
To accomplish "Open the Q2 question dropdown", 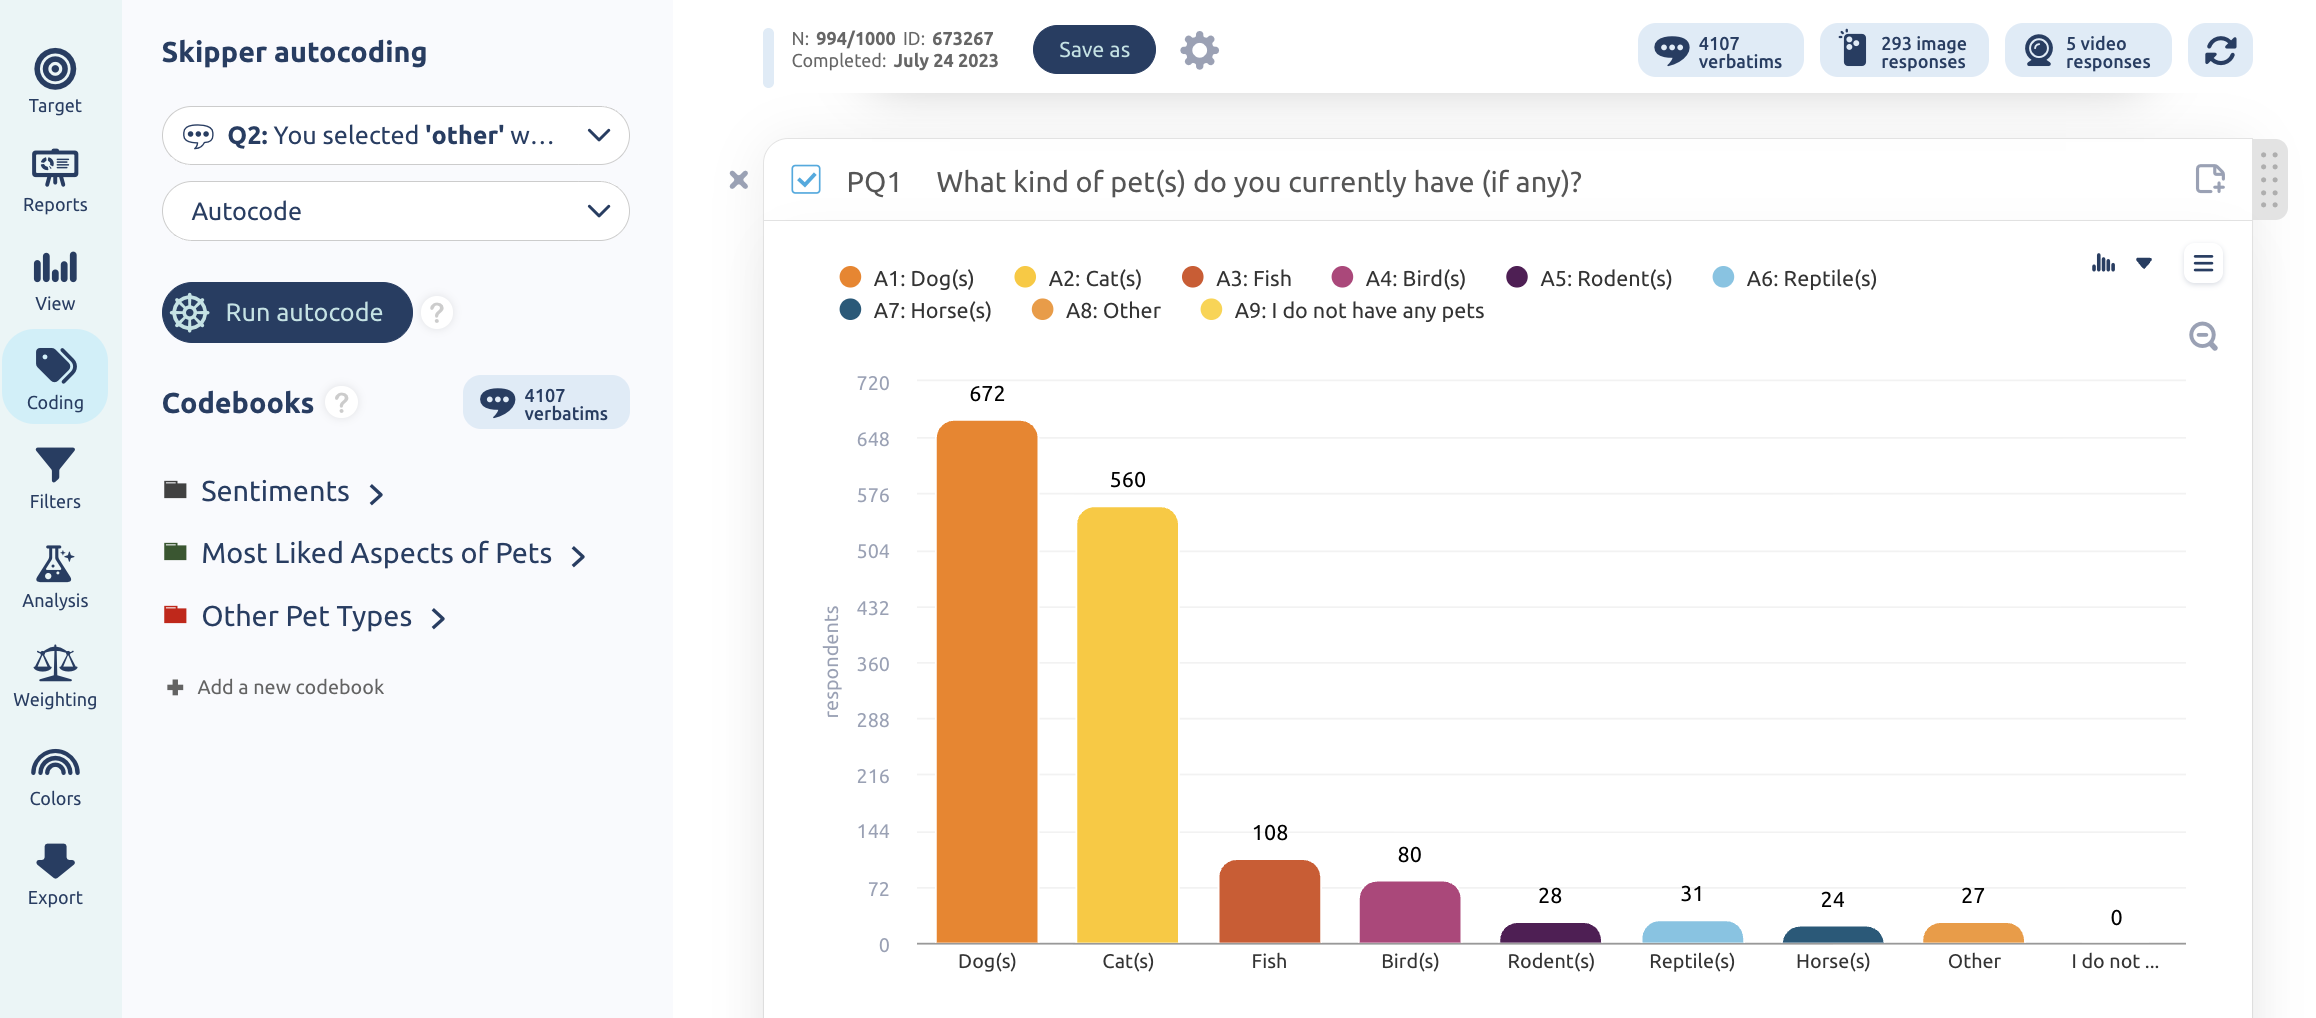I will coord(396,136).
